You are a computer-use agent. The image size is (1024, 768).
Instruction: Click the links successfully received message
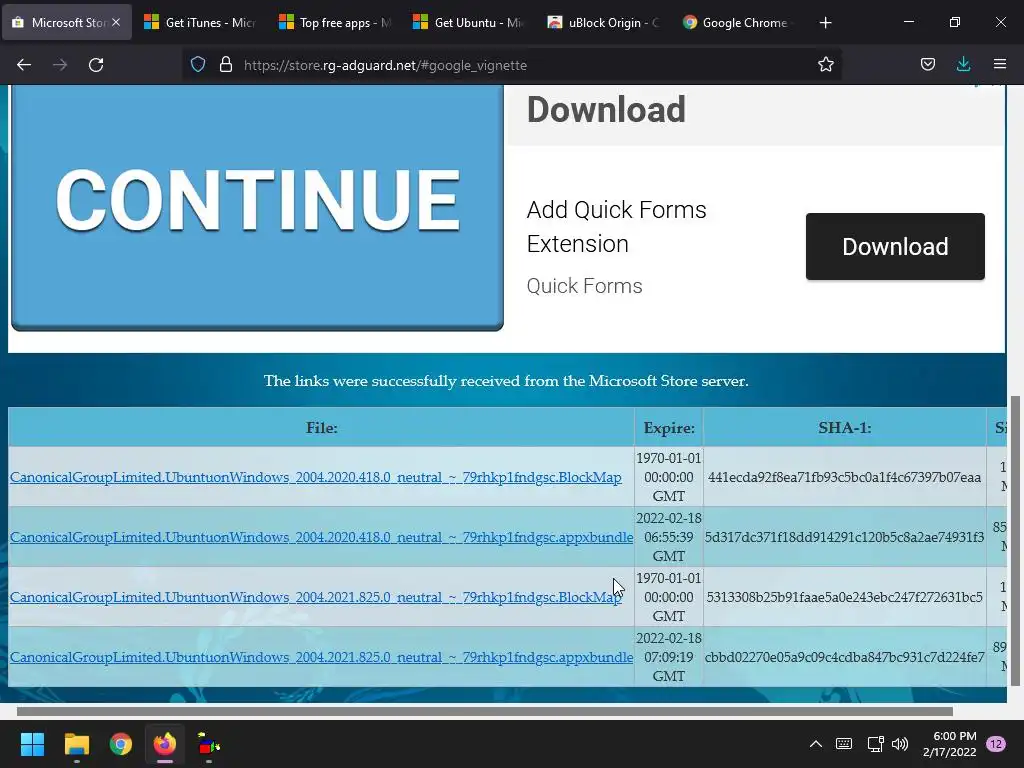click(x=506, y=381)
